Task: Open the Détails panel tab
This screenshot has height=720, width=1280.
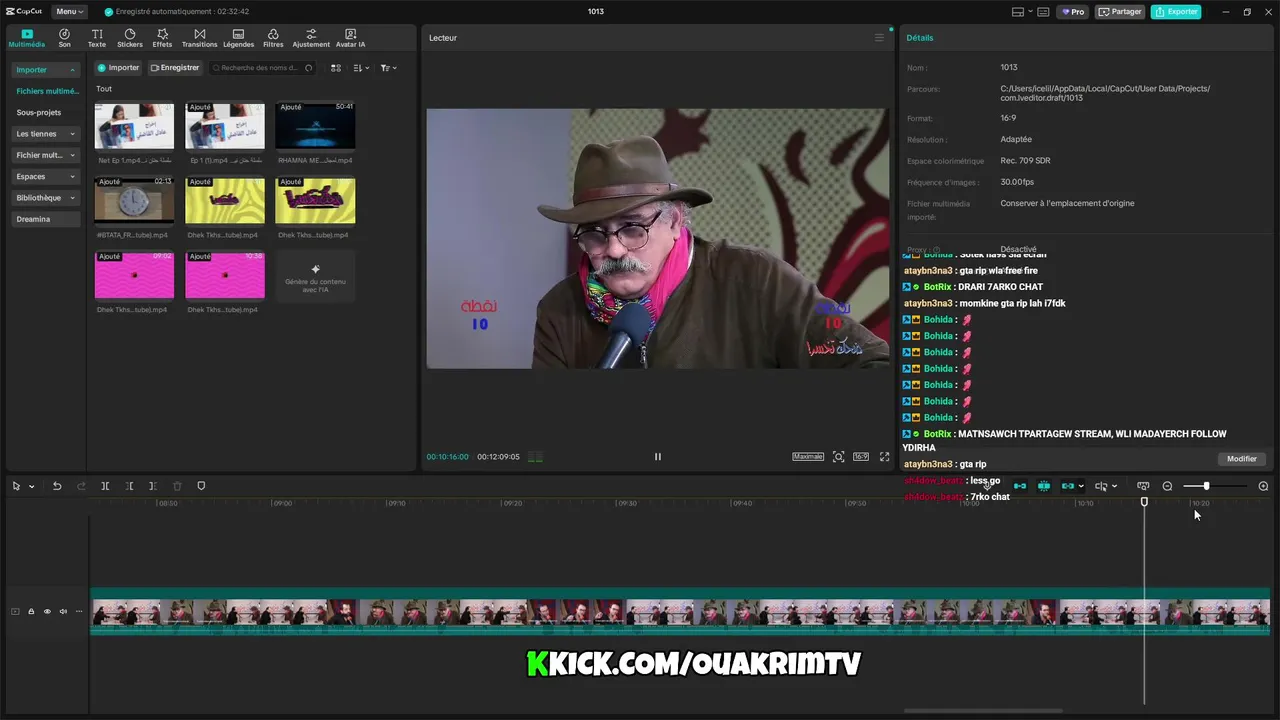Action: coord(919,38)
